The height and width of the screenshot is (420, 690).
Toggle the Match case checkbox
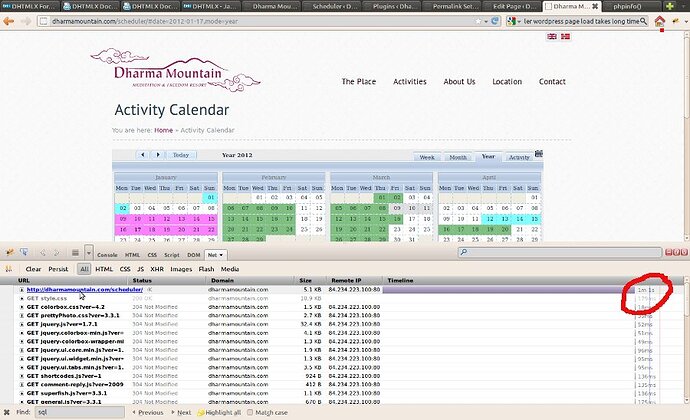250,413
